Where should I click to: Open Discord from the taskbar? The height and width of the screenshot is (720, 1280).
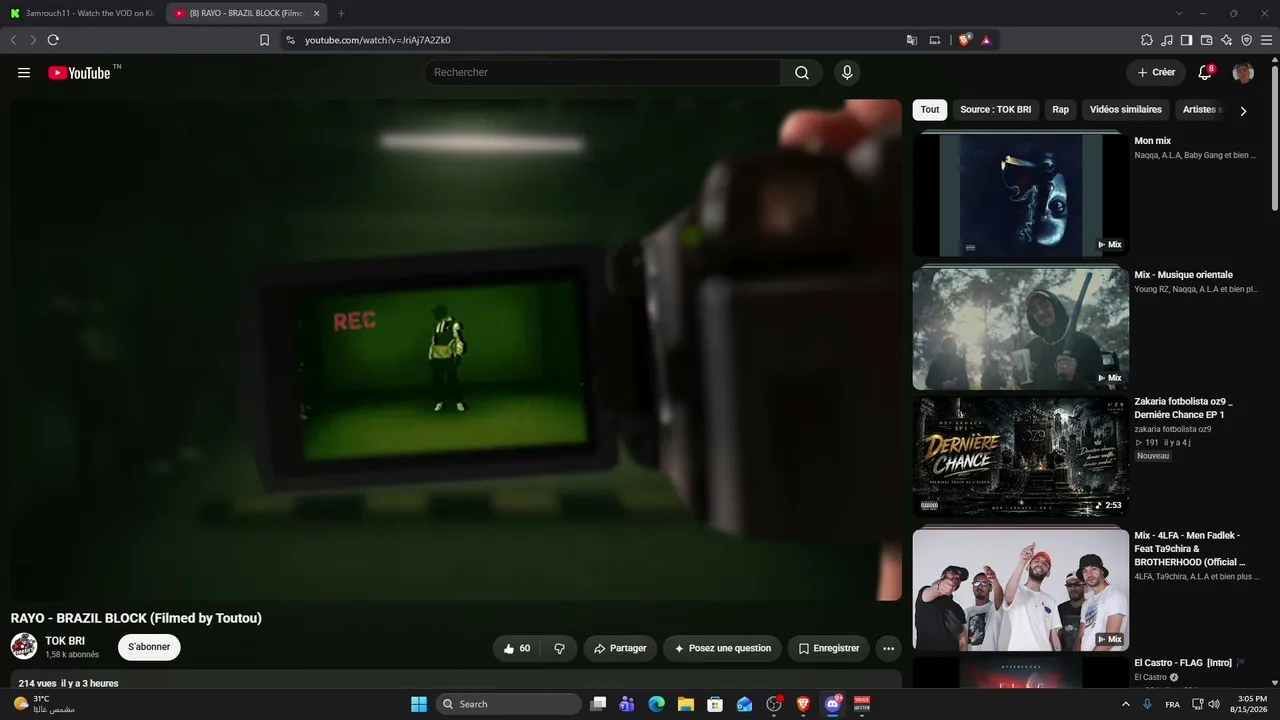(x=832, y=704)
